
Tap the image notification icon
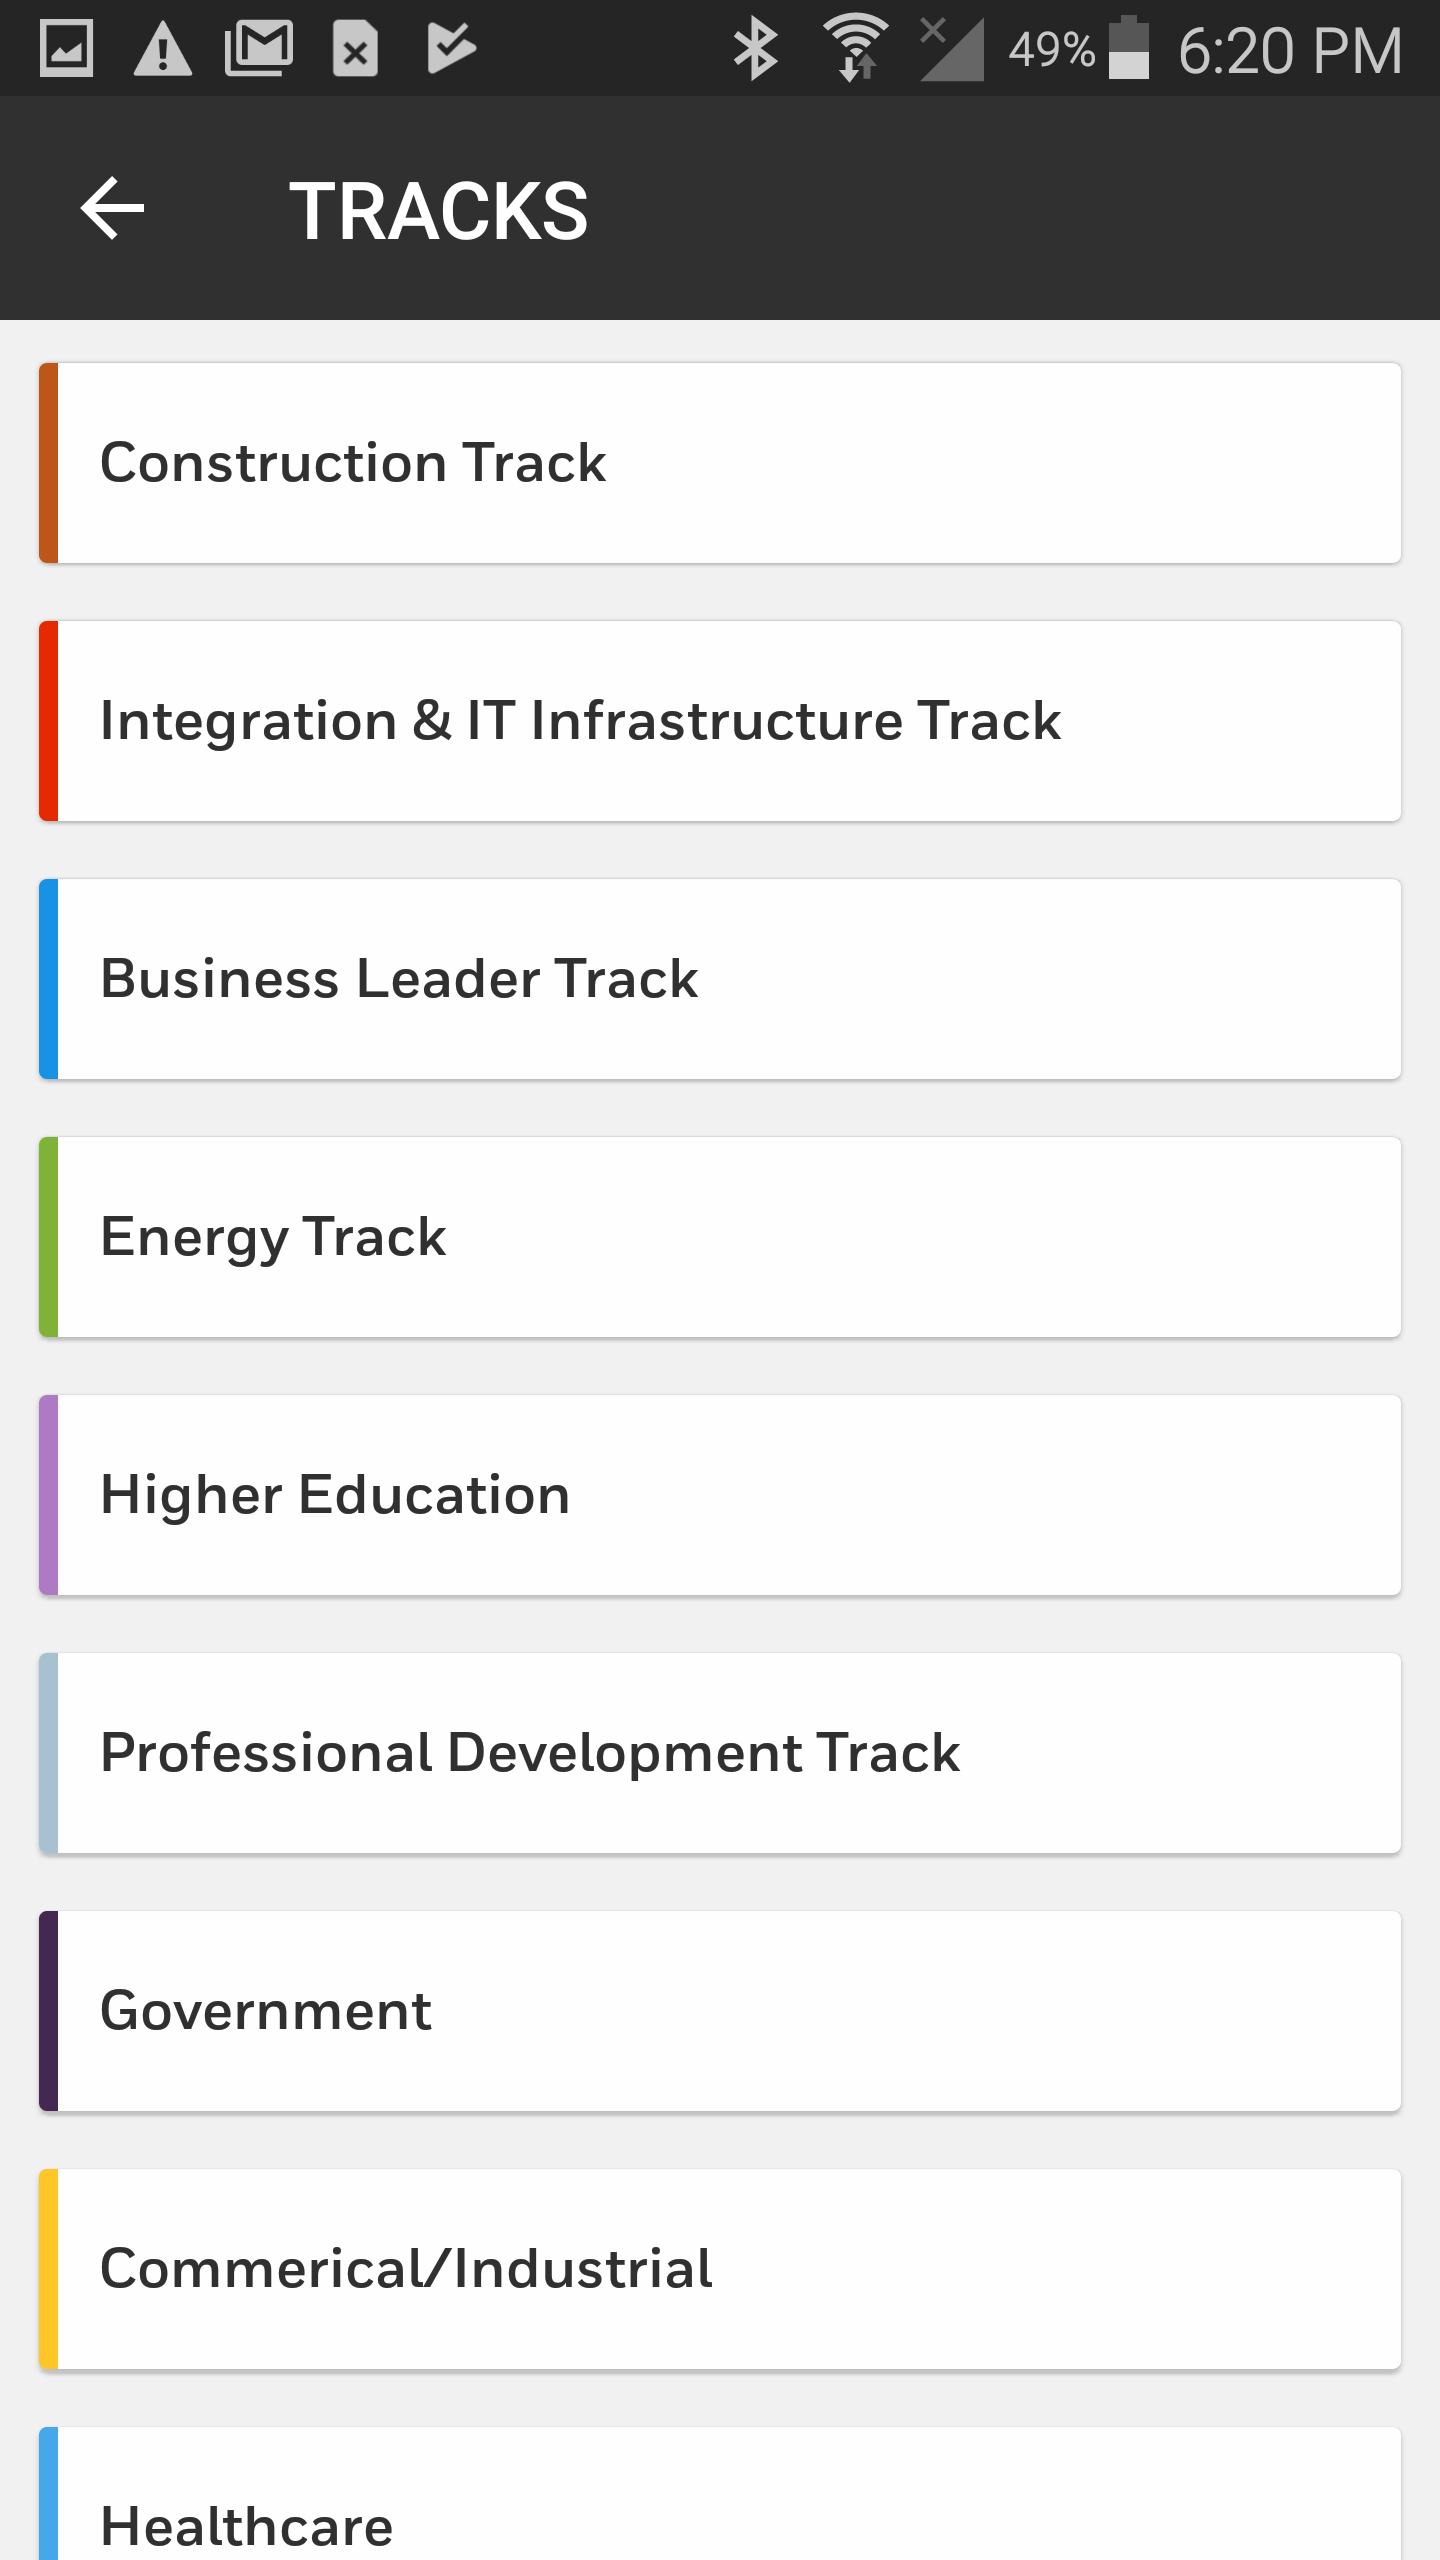(x=67, y=49)
